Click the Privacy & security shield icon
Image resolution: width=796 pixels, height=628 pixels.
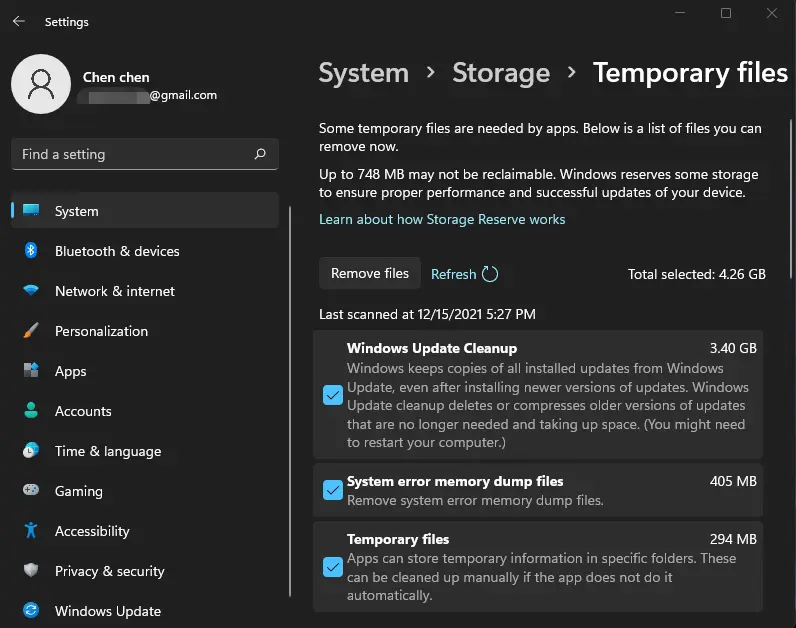tap(31, 570)
